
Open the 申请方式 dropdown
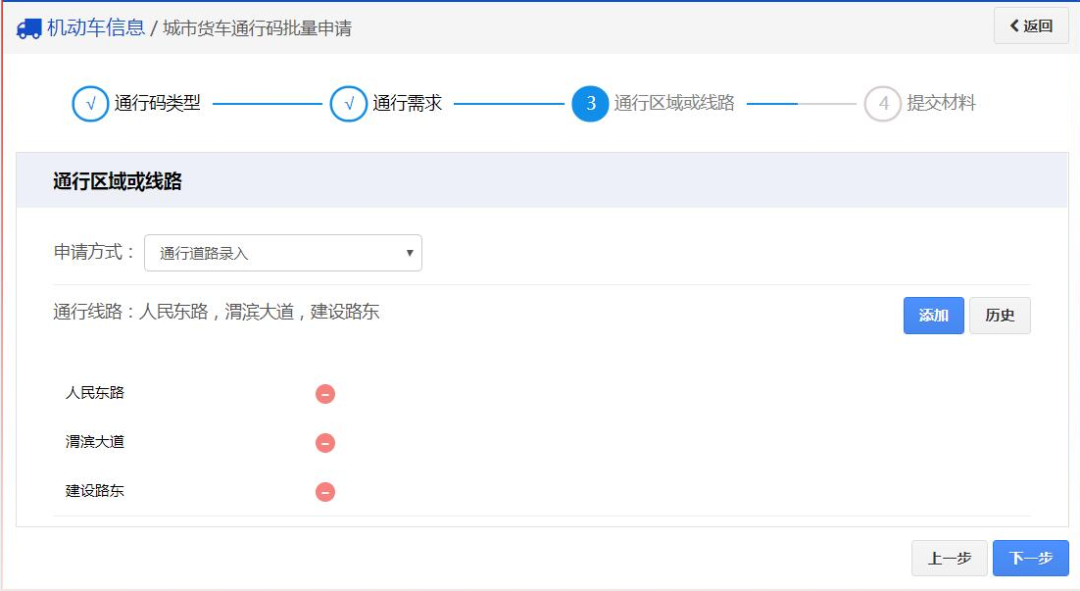[283, 253]
